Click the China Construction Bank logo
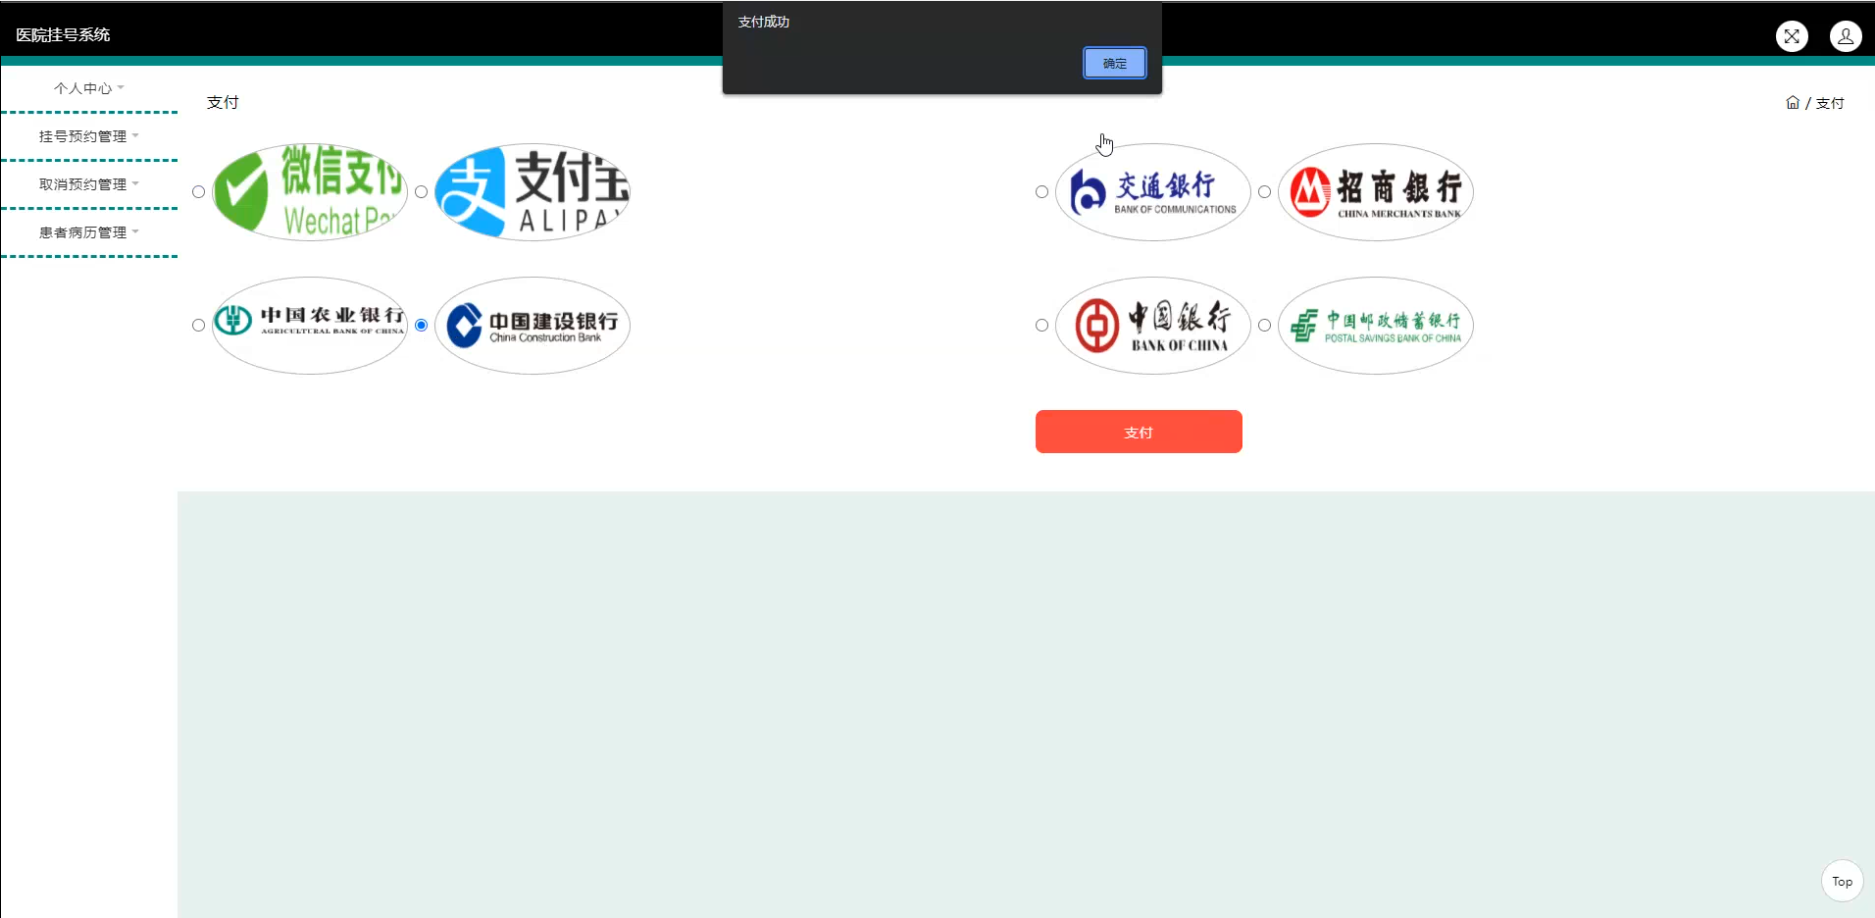The image size is (1875, 918). (x=532, y=325)
